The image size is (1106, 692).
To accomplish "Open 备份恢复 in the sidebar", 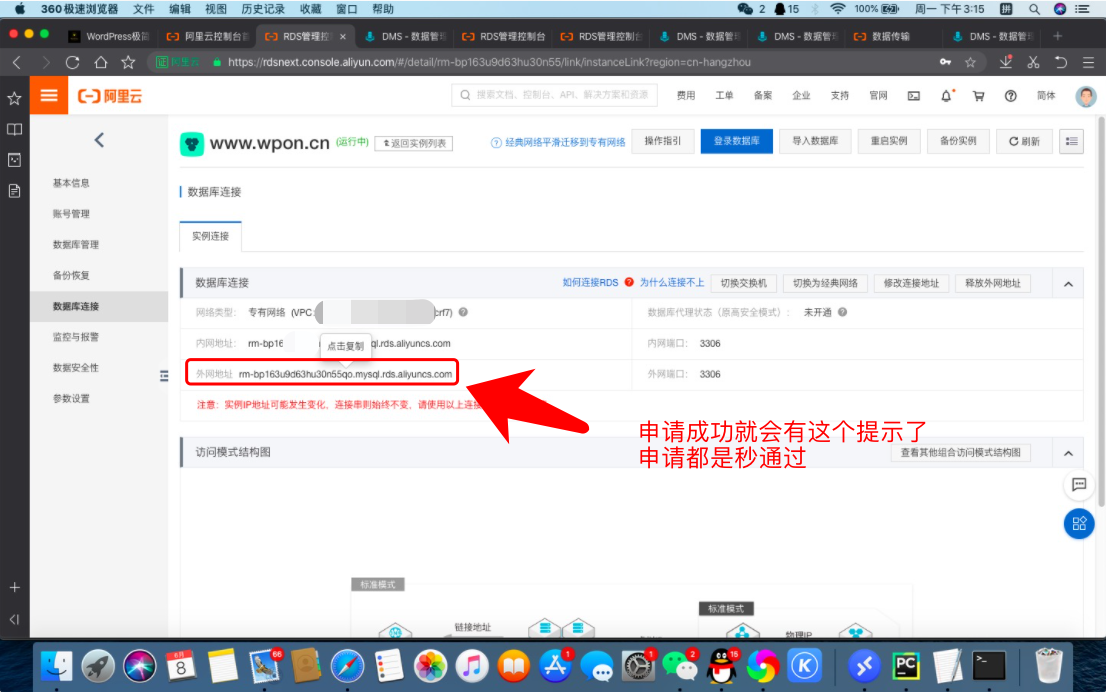I will (x=71, y=275).
